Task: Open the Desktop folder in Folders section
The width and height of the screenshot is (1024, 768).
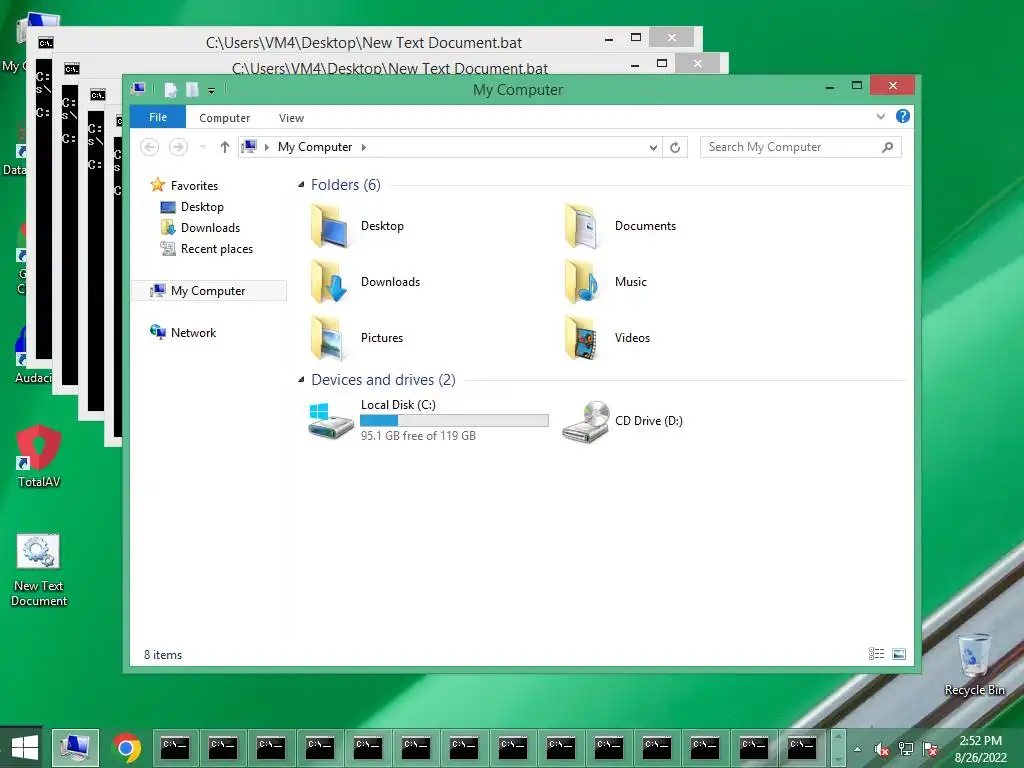Action: 330,226
